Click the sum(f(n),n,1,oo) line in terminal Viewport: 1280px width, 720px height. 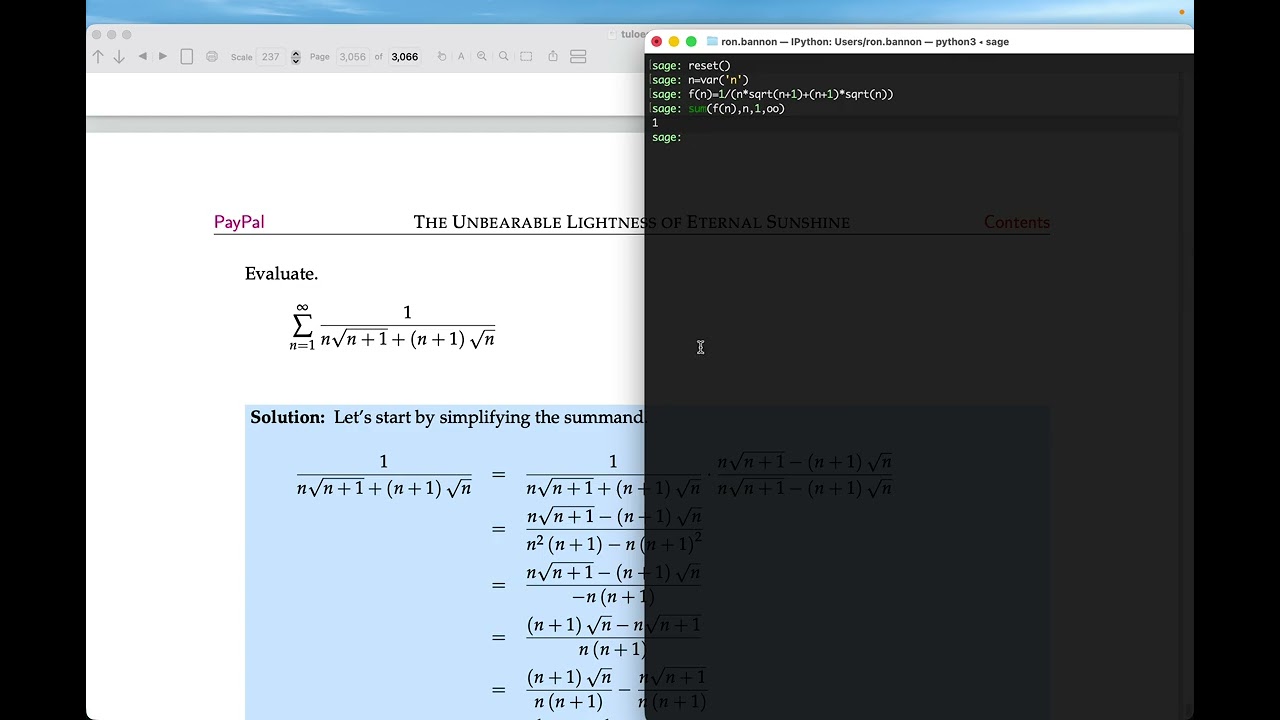[718, 109]
